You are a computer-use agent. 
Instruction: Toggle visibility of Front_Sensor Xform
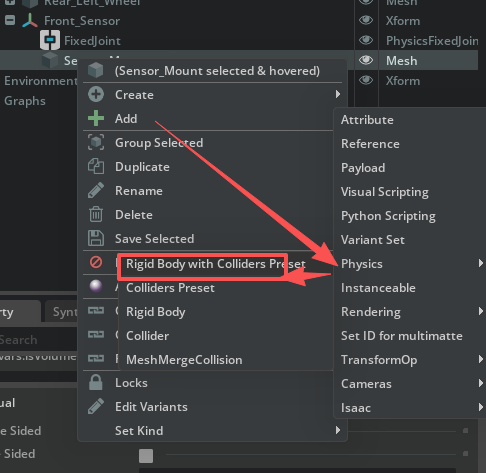pos(366,20)
